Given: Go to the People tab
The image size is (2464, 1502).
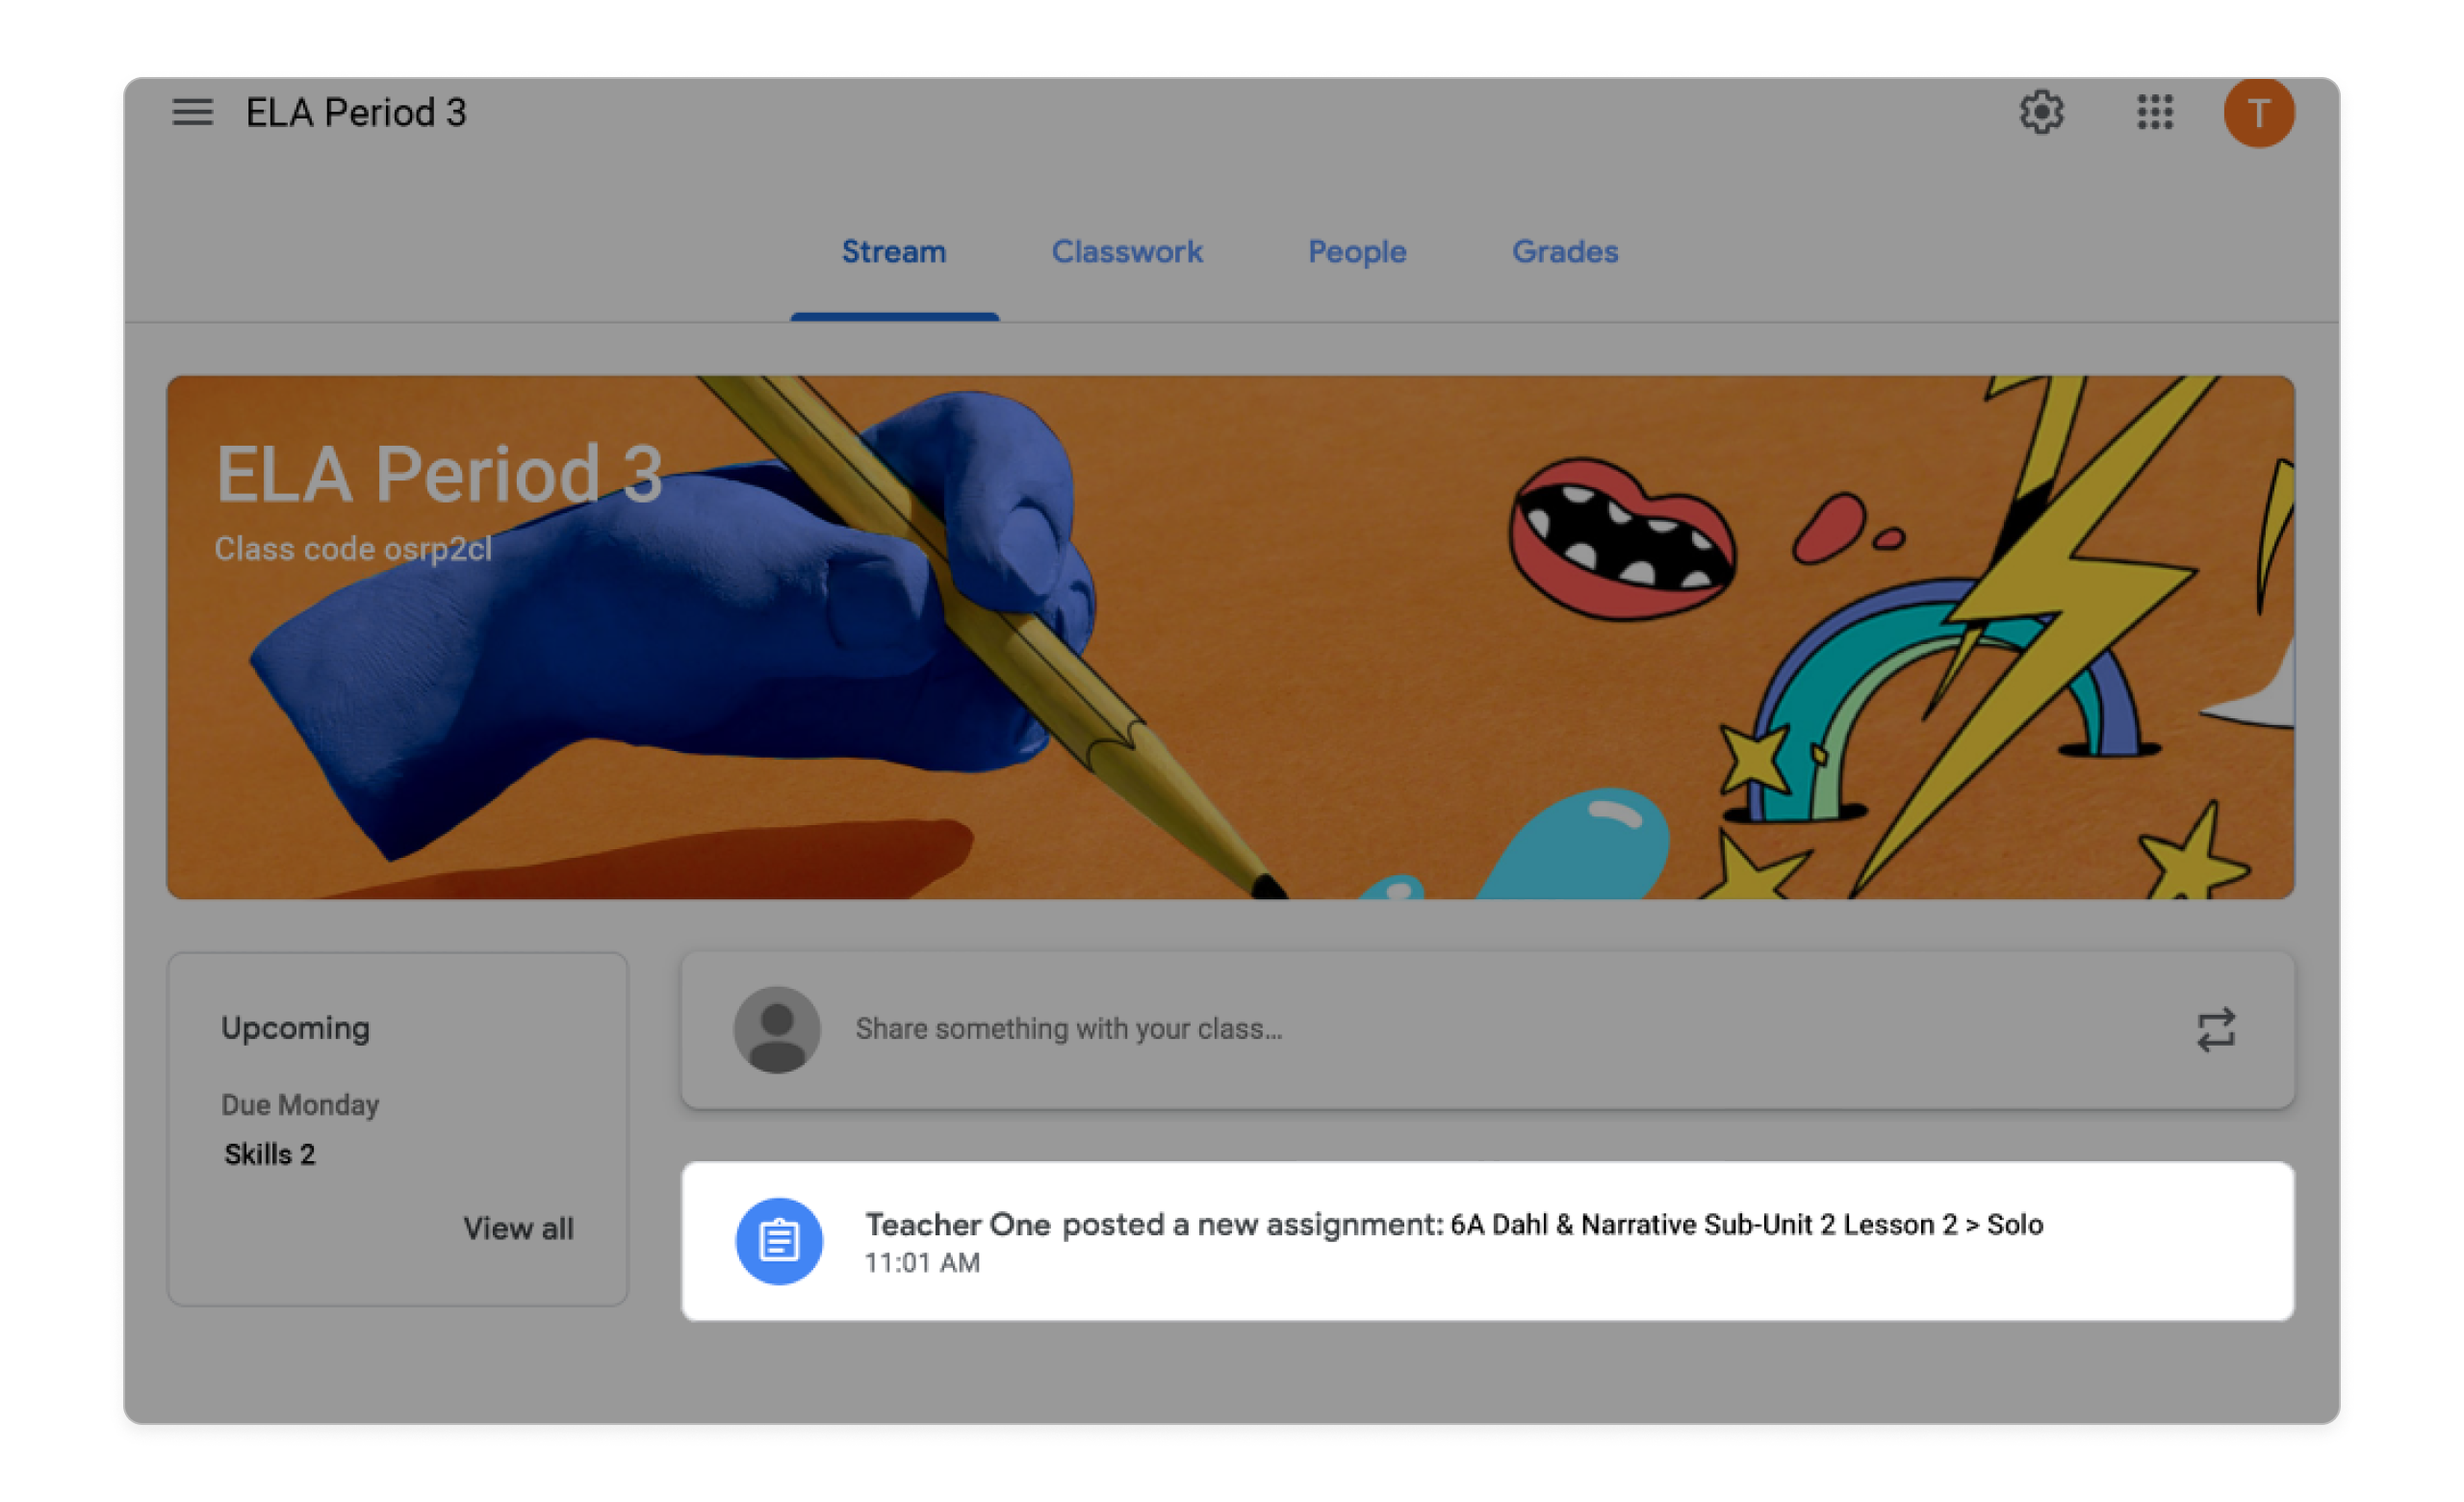Looking at the screenshot, I should point(1357,252).
